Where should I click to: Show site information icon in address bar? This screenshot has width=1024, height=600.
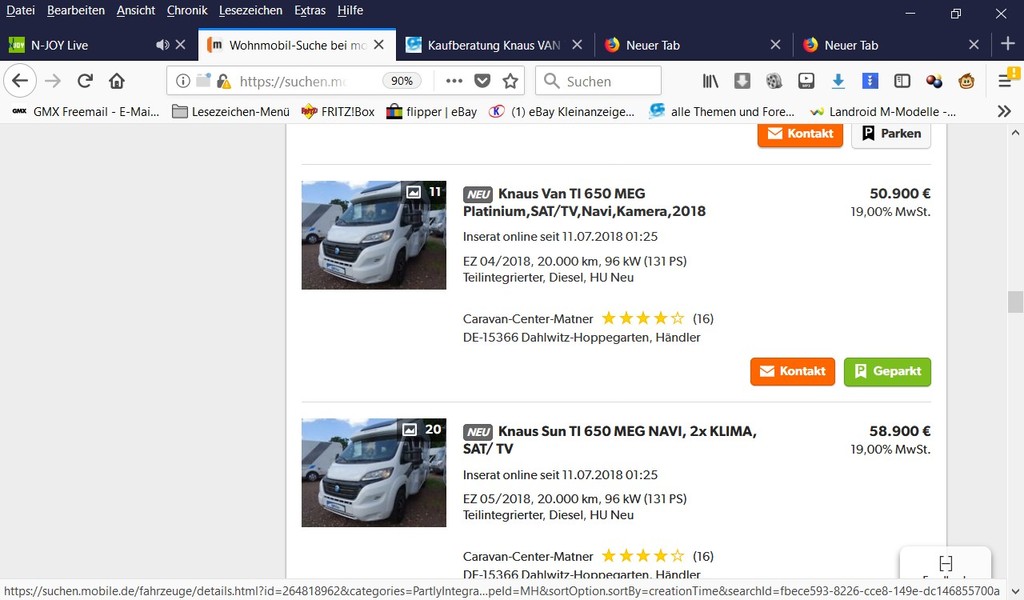click(183, 81)
